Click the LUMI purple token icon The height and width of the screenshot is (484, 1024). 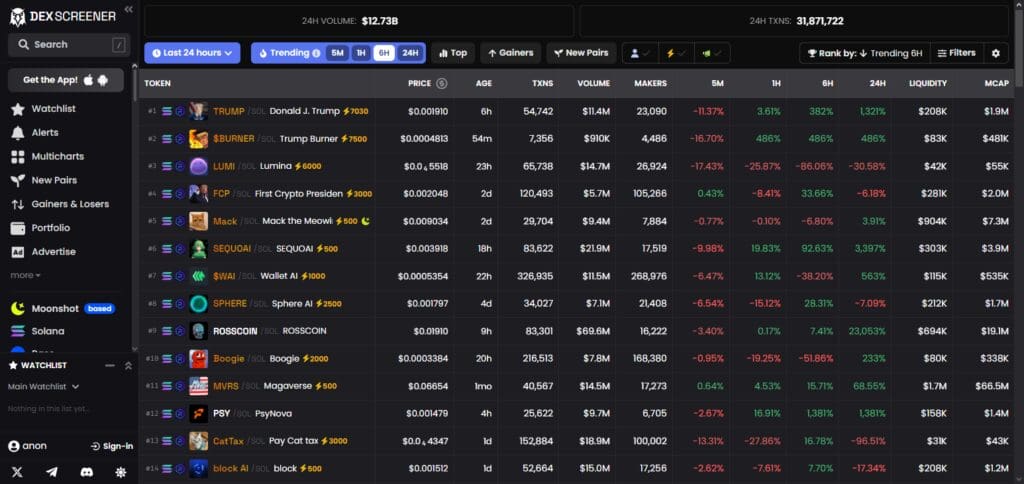coord(199,167)
